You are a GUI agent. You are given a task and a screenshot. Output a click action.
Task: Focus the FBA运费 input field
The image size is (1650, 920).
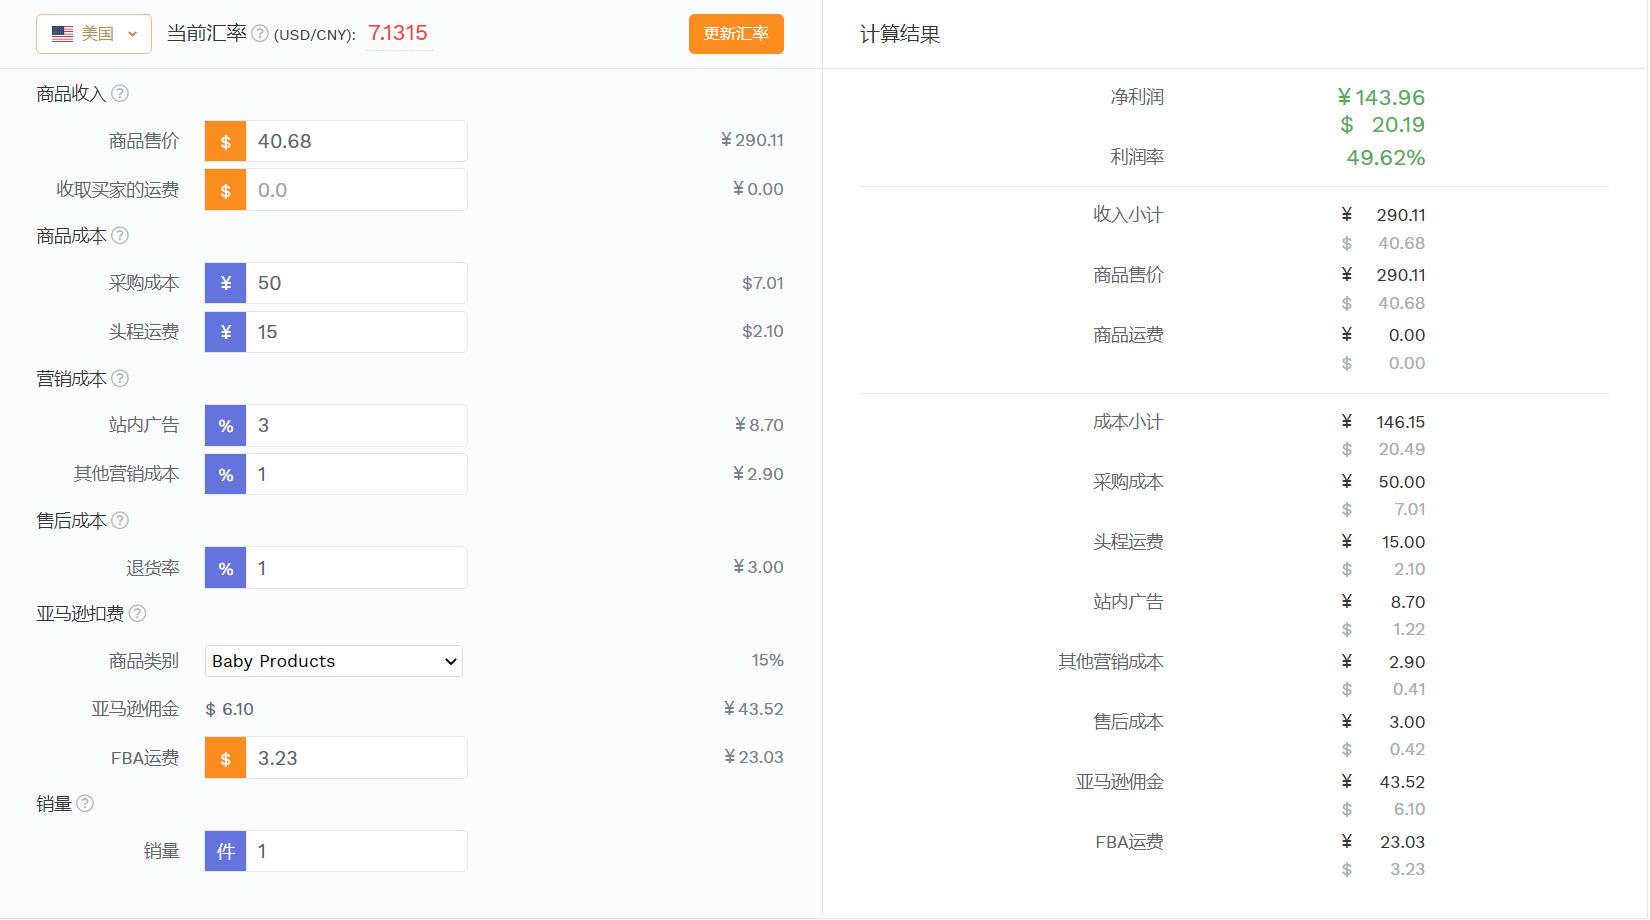click(x=356, y=758)
